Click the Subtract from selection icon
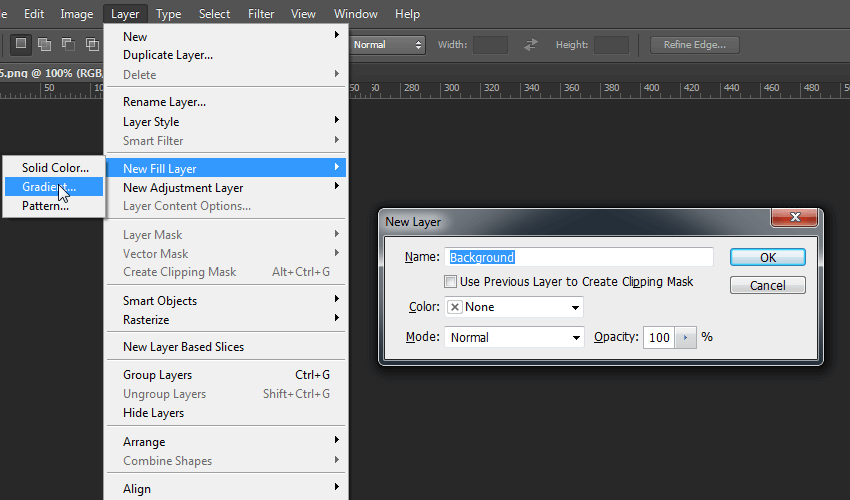This screenshot has height=500, width=850. tap(68, 44)
